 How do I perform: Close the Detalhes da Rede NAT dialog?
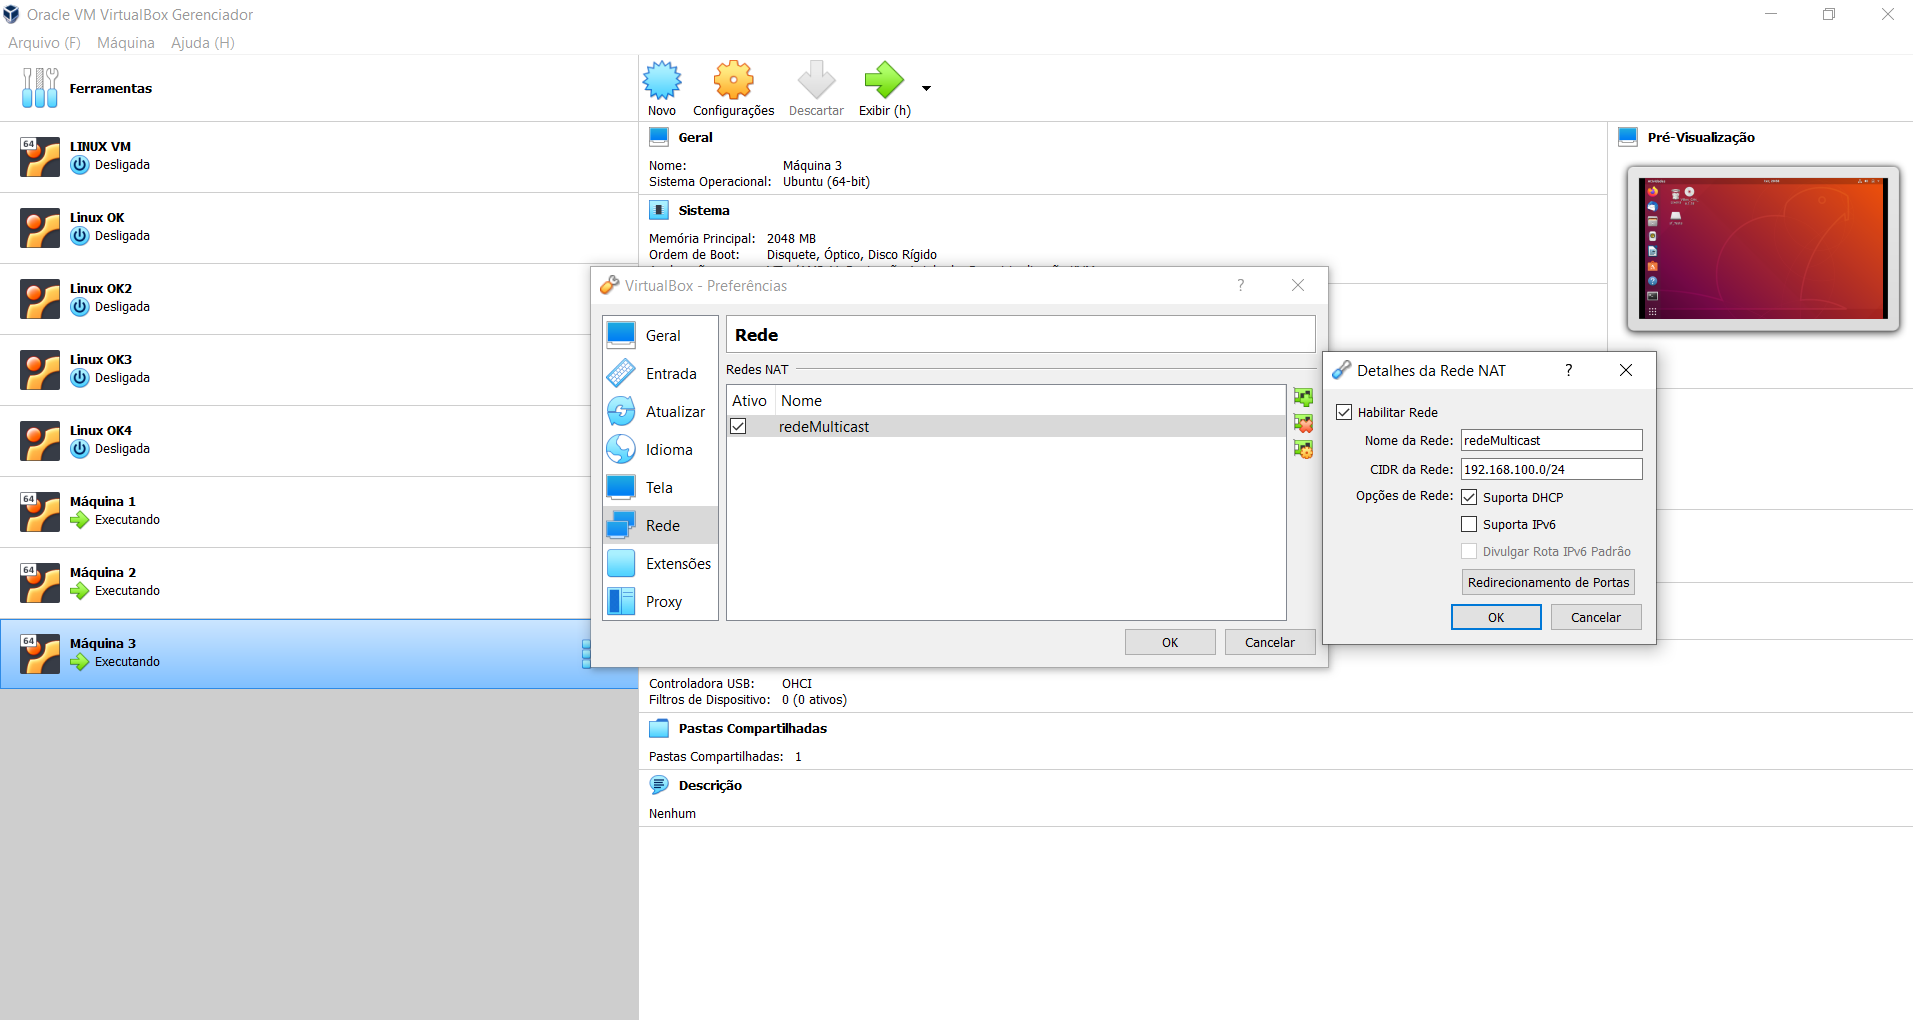1626,370
